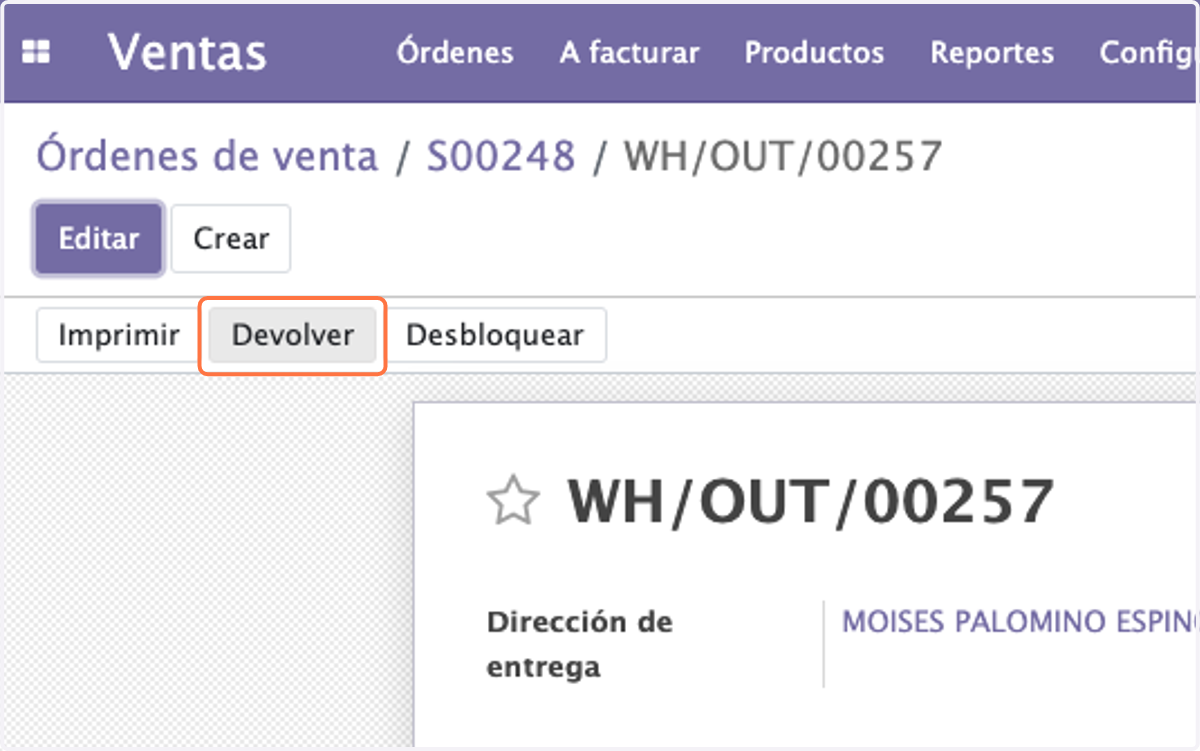
Task: Open the Productos menu
Action: click(814, 52)
